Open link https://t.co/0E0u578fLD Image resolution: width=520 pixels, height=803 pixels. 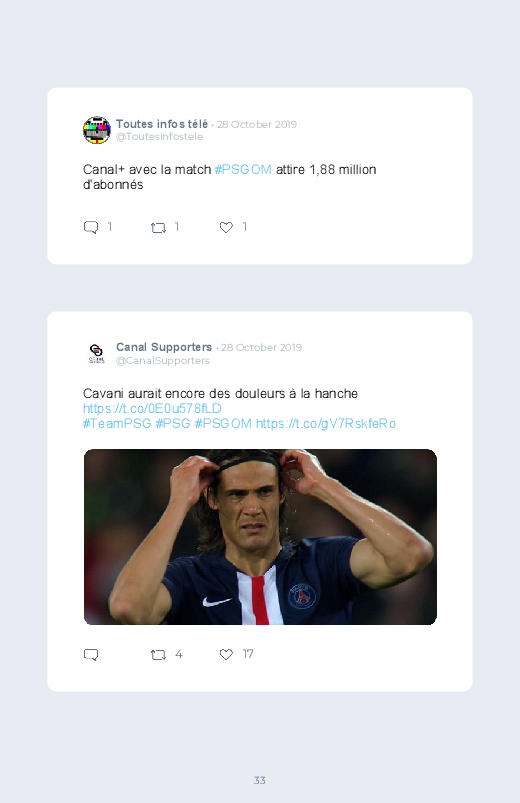point(152,408)
